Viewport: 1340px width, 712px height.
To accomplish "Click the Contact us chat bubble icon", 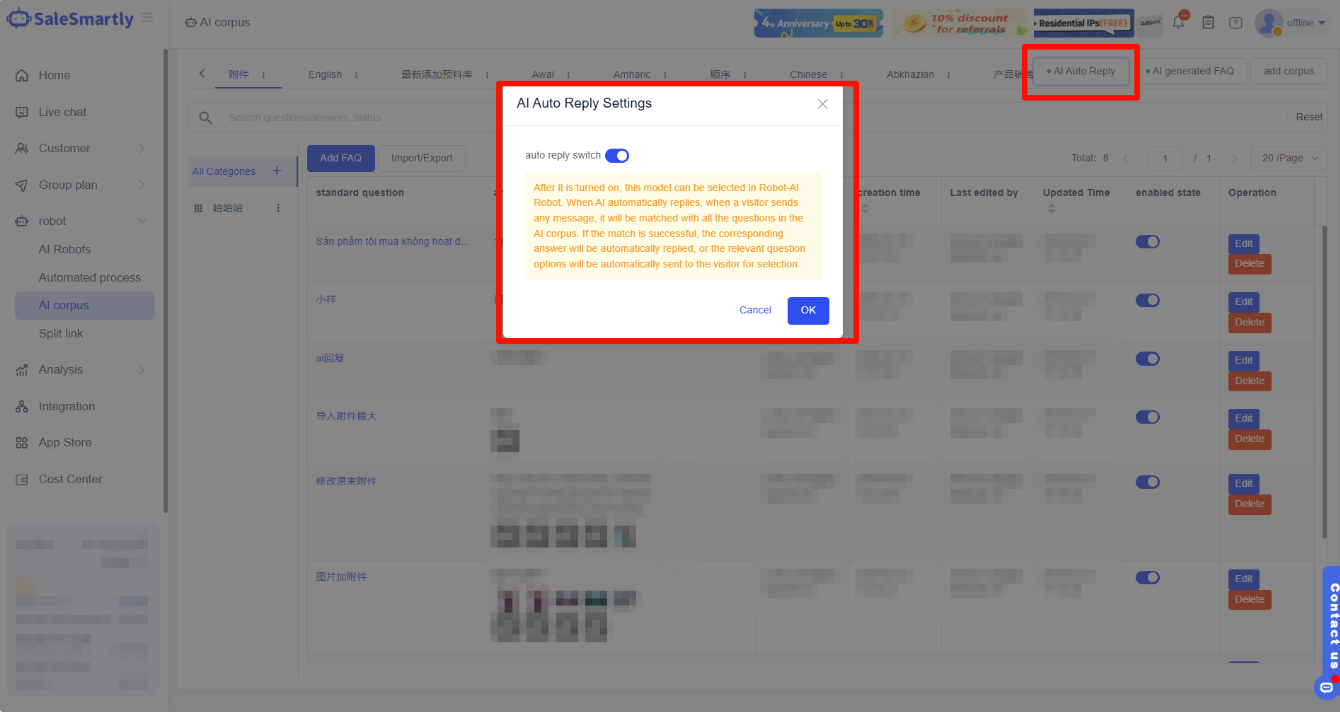I will click(1327, 687).
